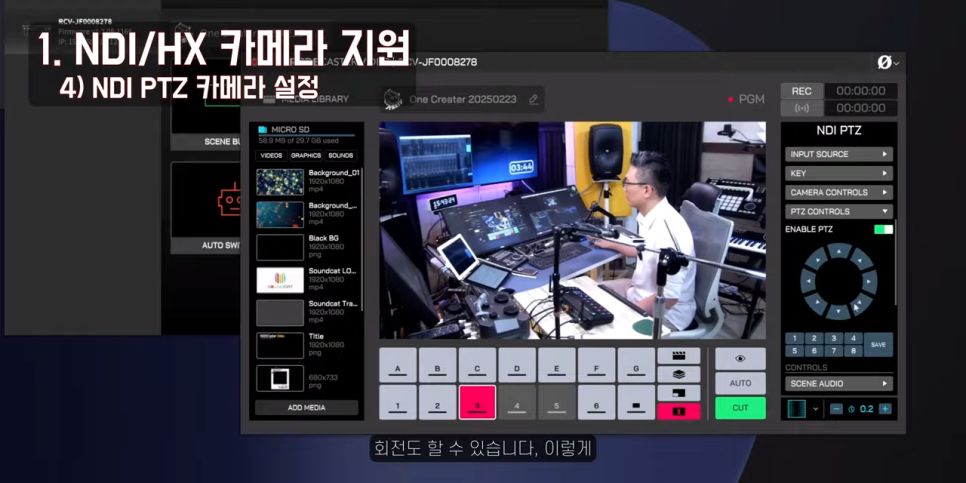
Task: Select scene button 3
Action: coord(477,403)
